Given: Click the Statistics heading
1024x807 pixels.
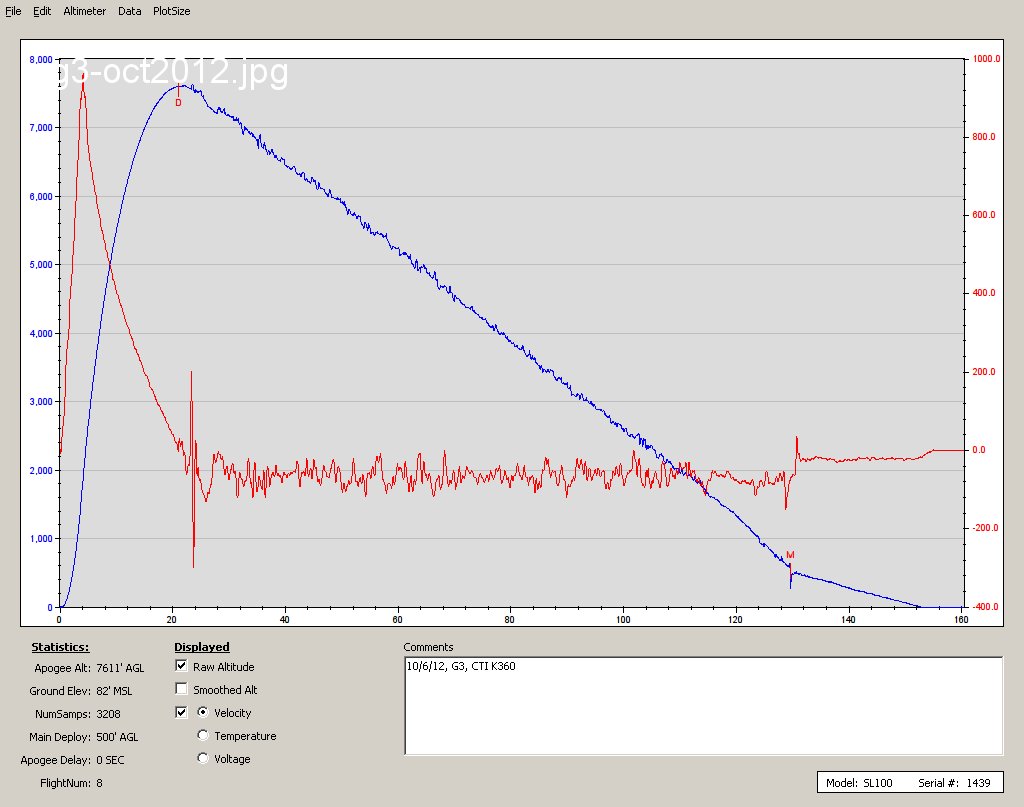Looking at the screenshot, I should tap(60, 647).
